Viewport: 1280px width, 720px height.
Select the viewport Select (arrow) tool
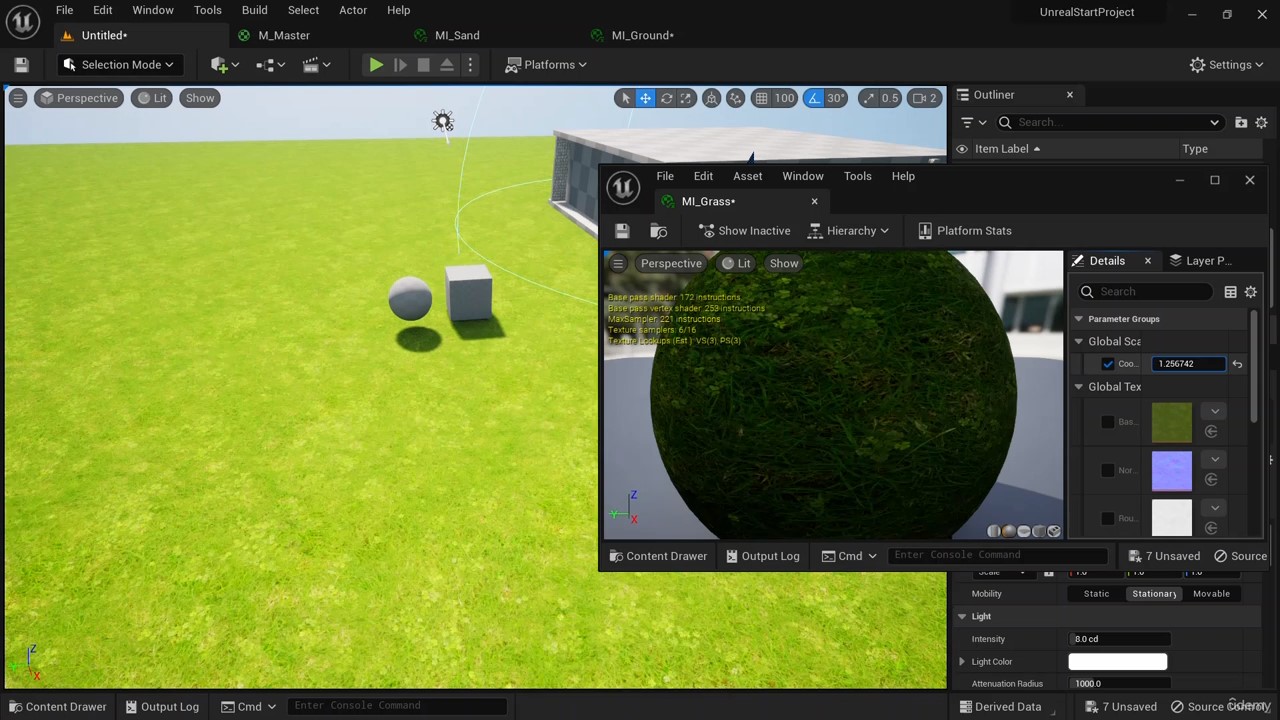[626, 98]
